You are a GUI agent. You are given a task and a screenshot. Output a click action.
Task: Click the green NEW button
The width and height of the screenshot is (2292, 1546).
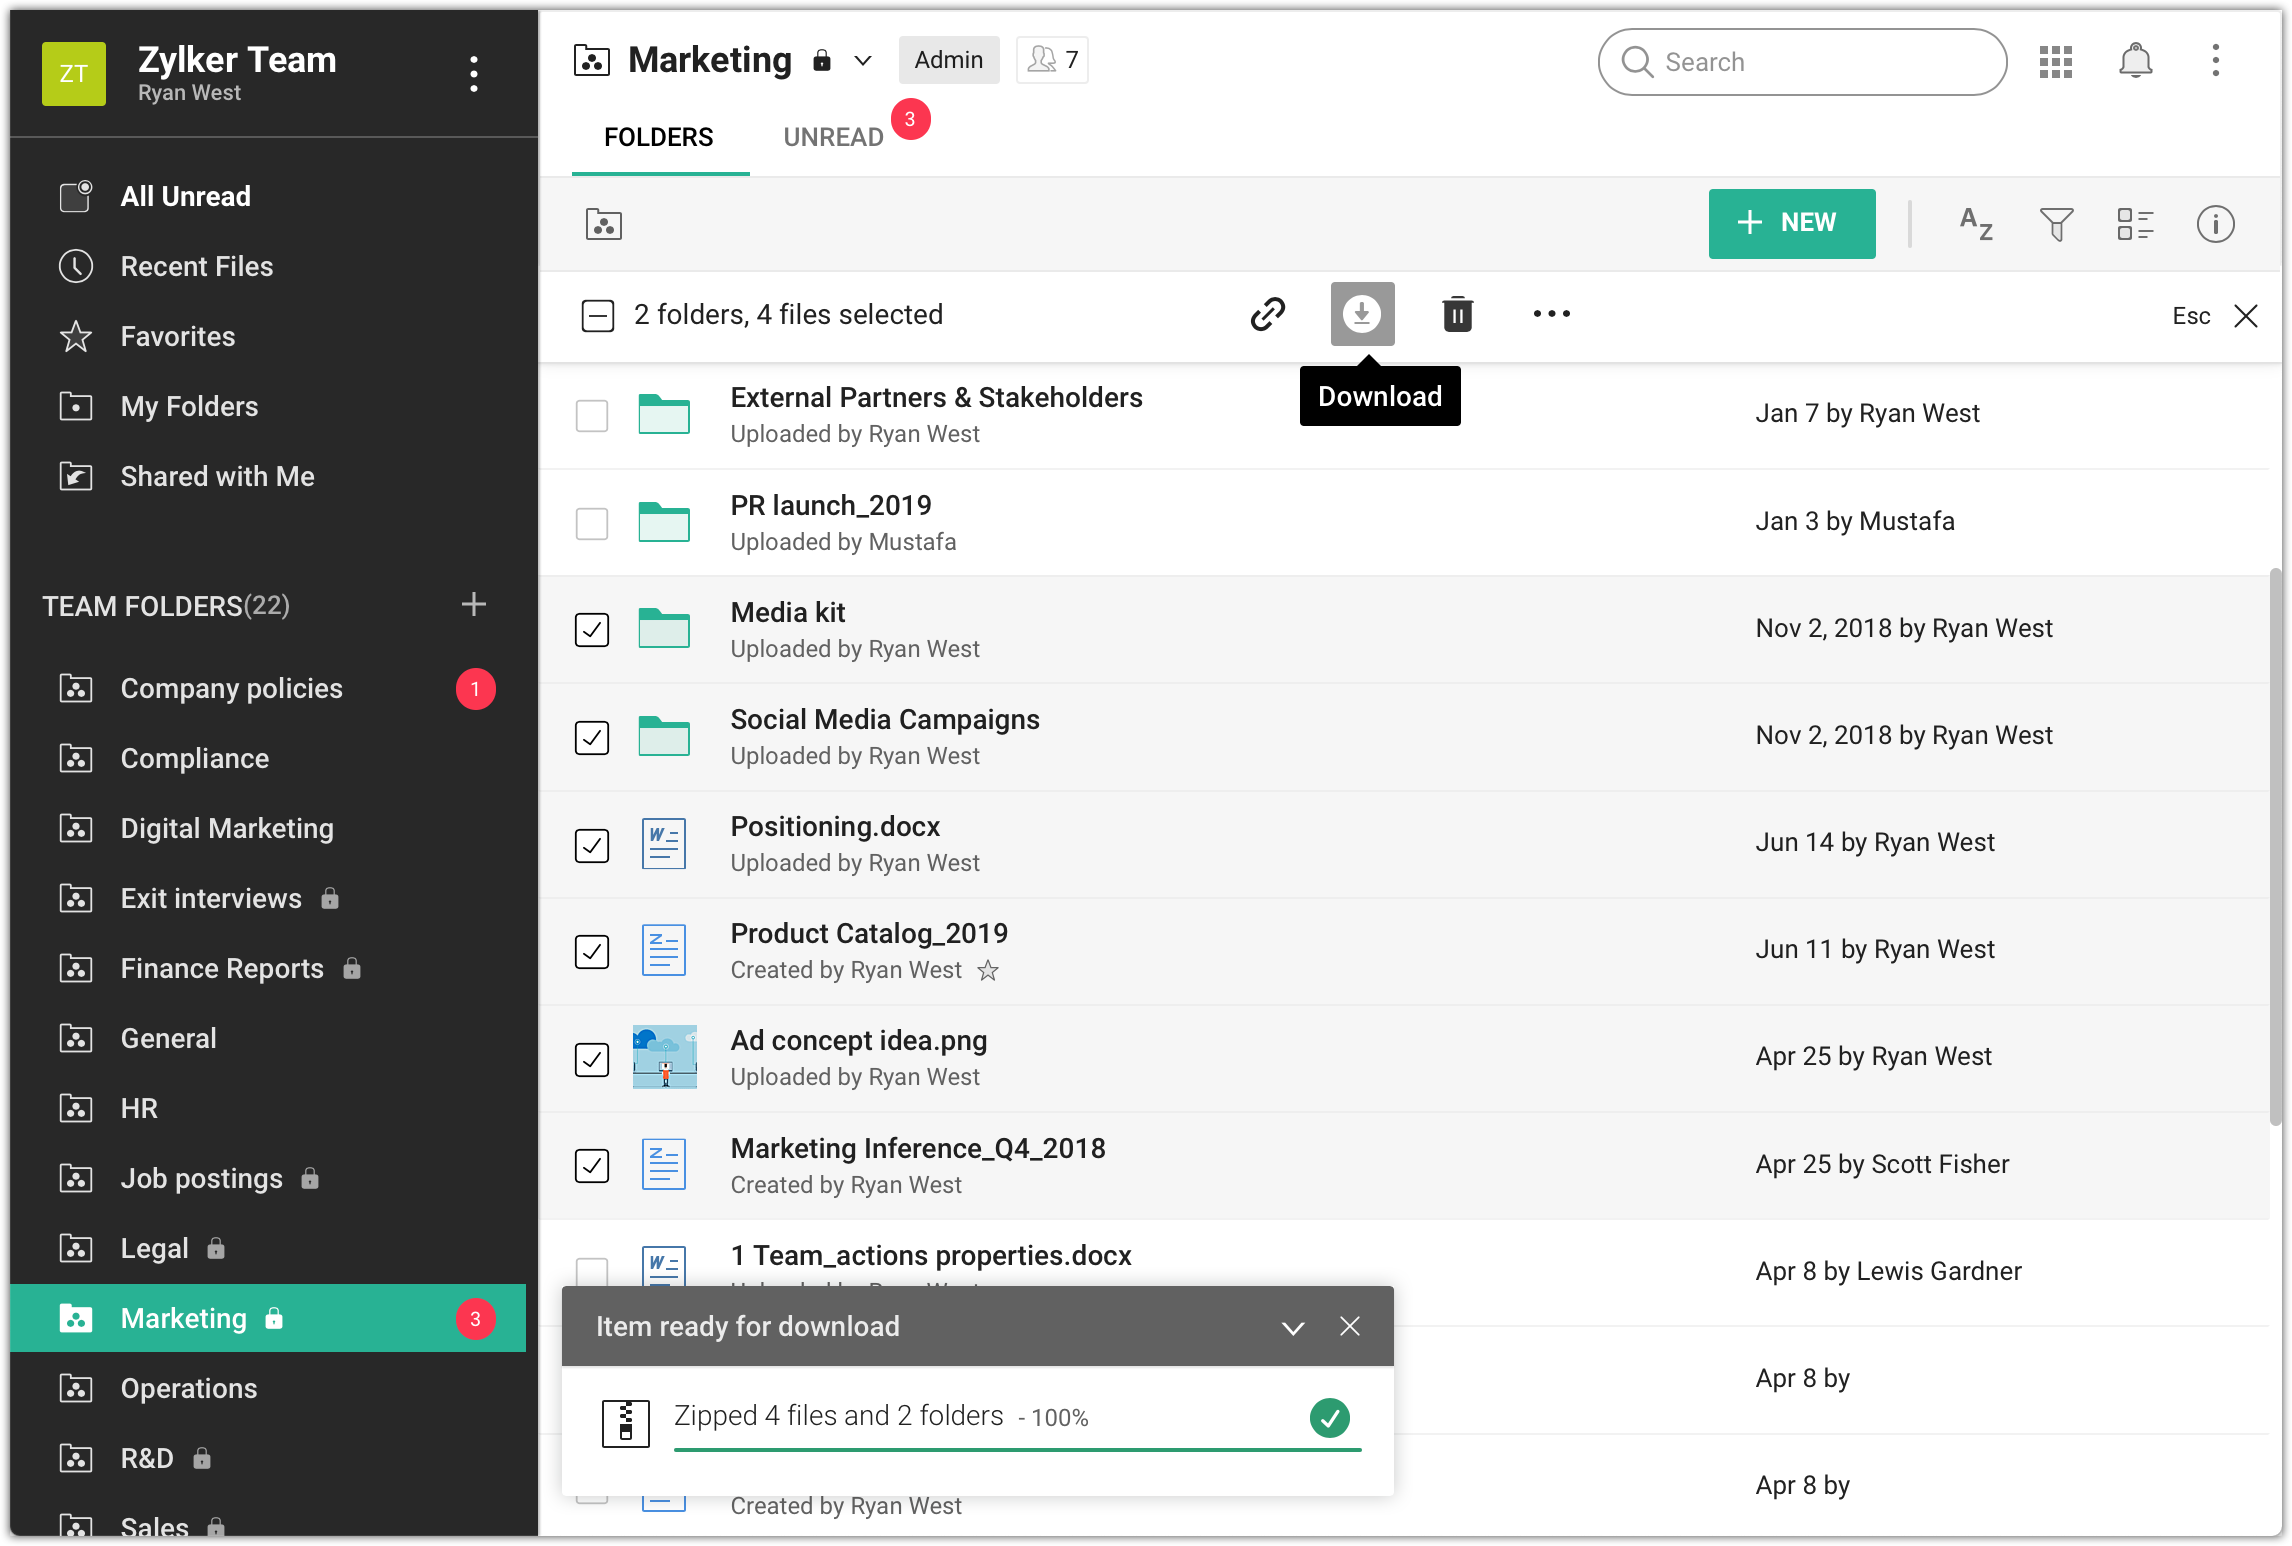click(x=1791, y=223)
